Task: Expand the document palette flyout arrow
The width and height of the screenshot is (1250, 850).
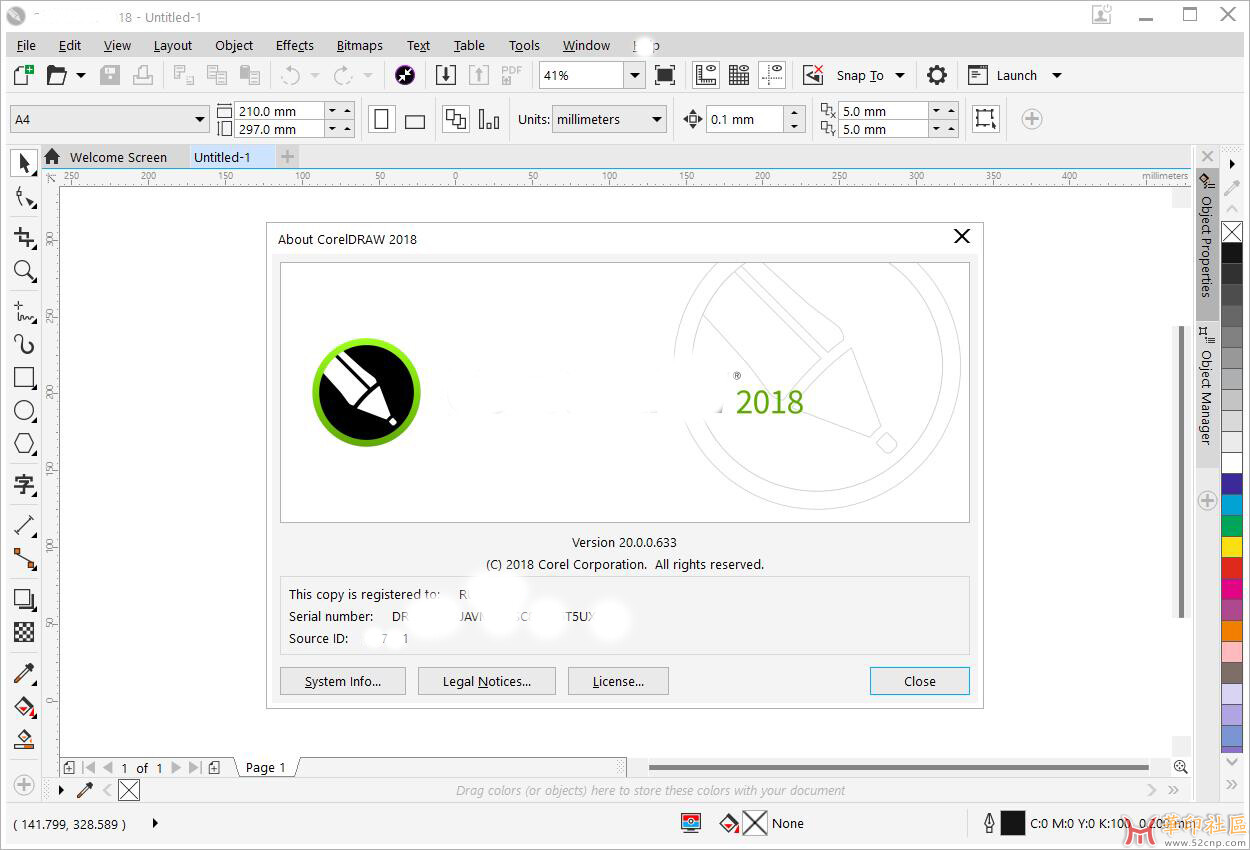Action: 61,791
